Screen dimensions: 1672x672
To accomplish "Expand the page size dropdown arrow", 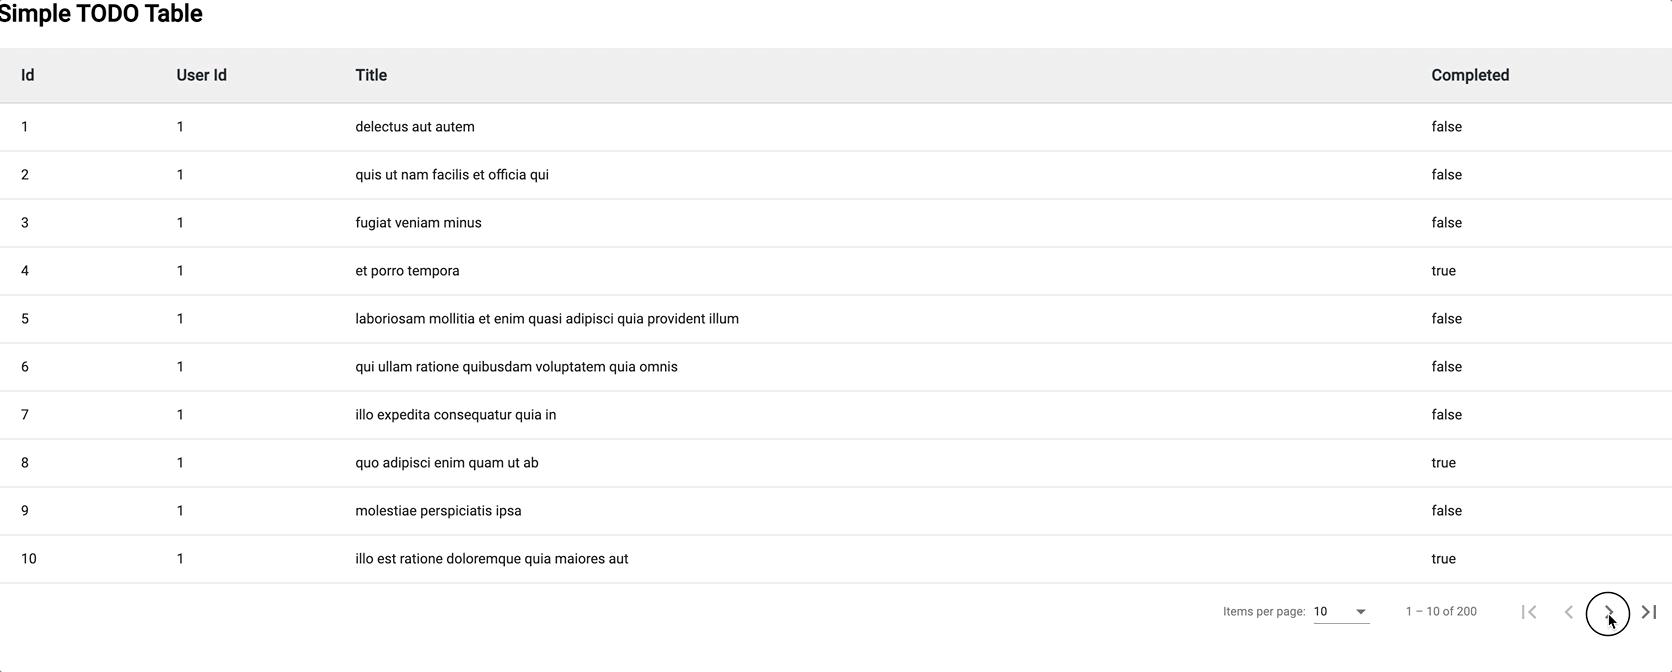I will tap(1360, 611).
